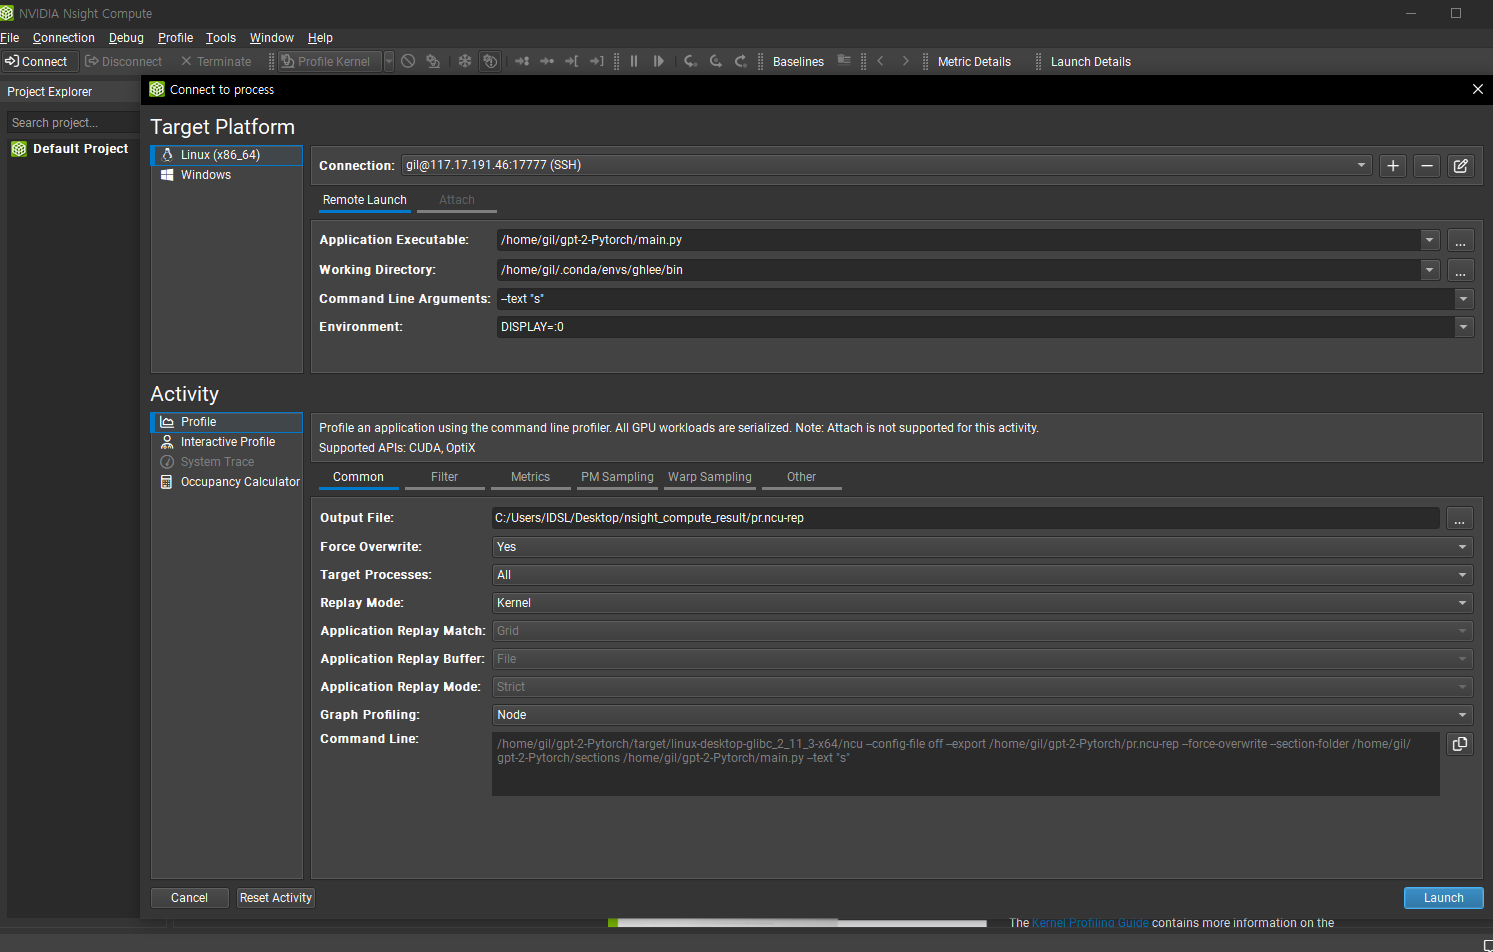Viewport: 1493px width, 952px height.
Task: Open the Target Processes dropdown
Action: (983, 575)
